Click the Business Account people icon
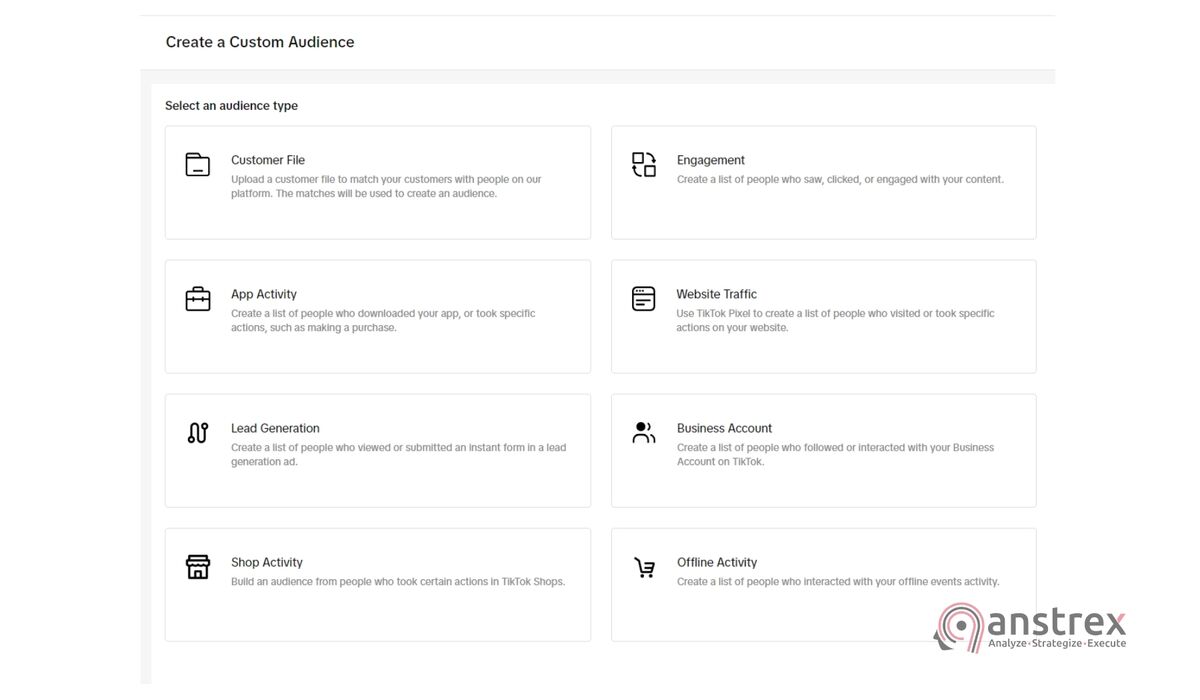The height and width of the screenshot is (700, 1200). [643, 432]
